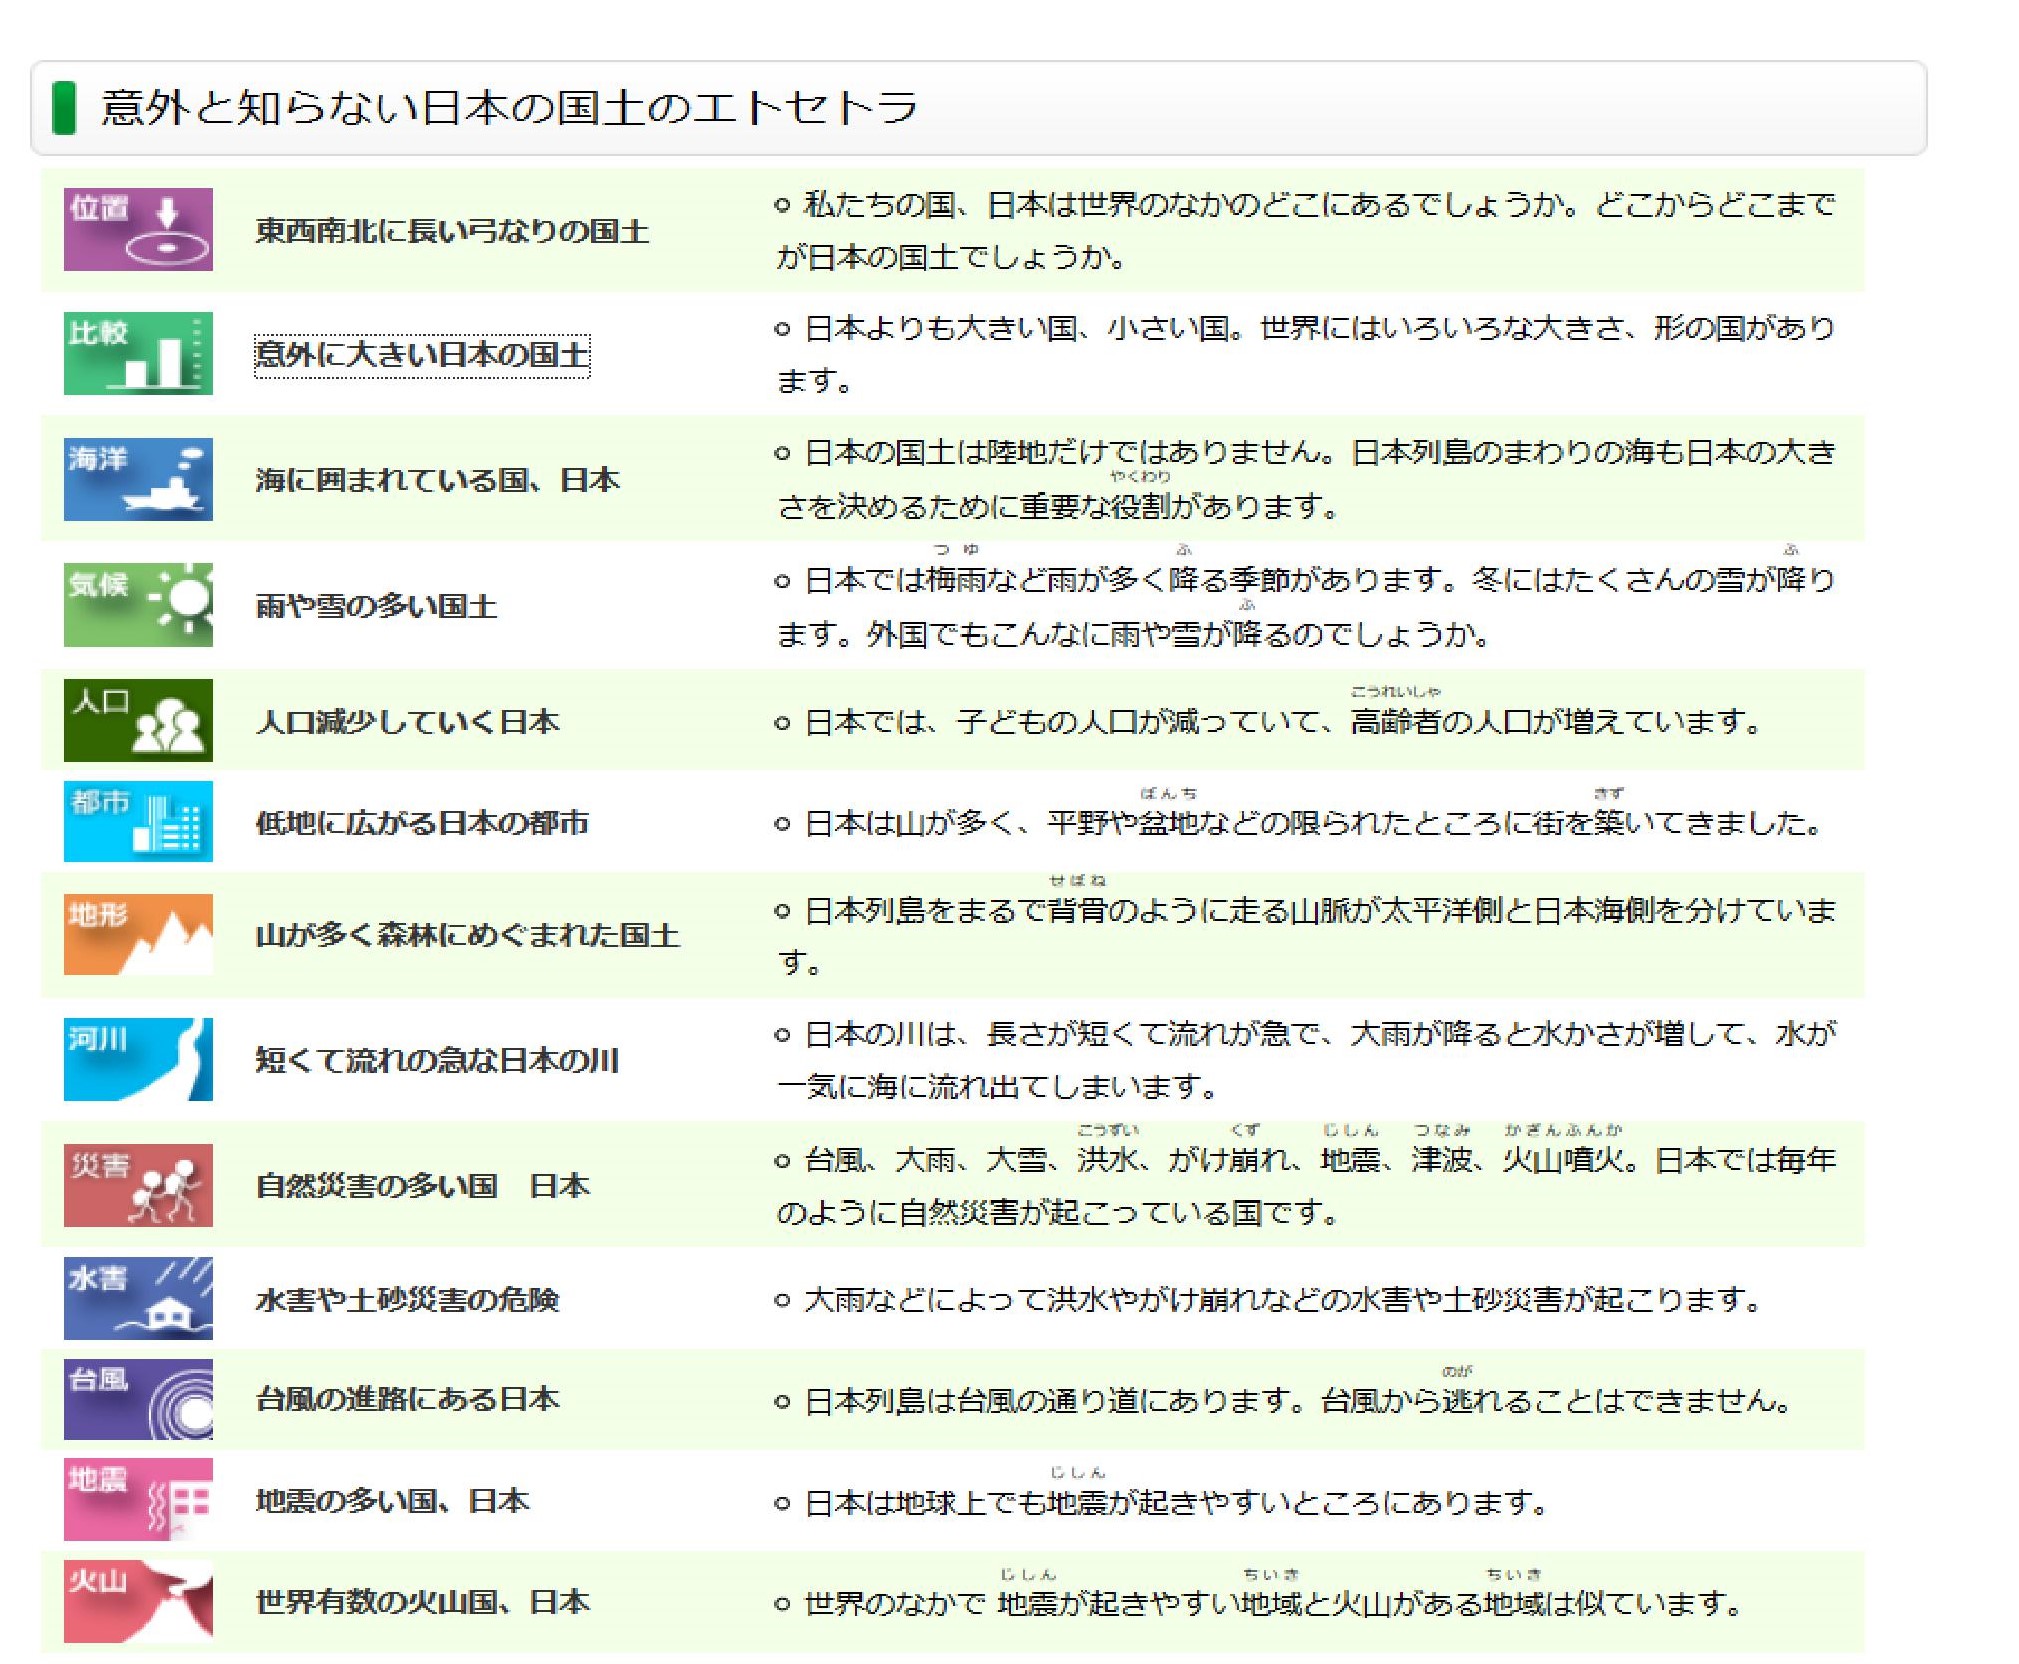Click text 地震が起きやすい地域と火山がある地域
Image resolution: width=2019 pixels, height=1664 pixels.
point(1269,1604)
